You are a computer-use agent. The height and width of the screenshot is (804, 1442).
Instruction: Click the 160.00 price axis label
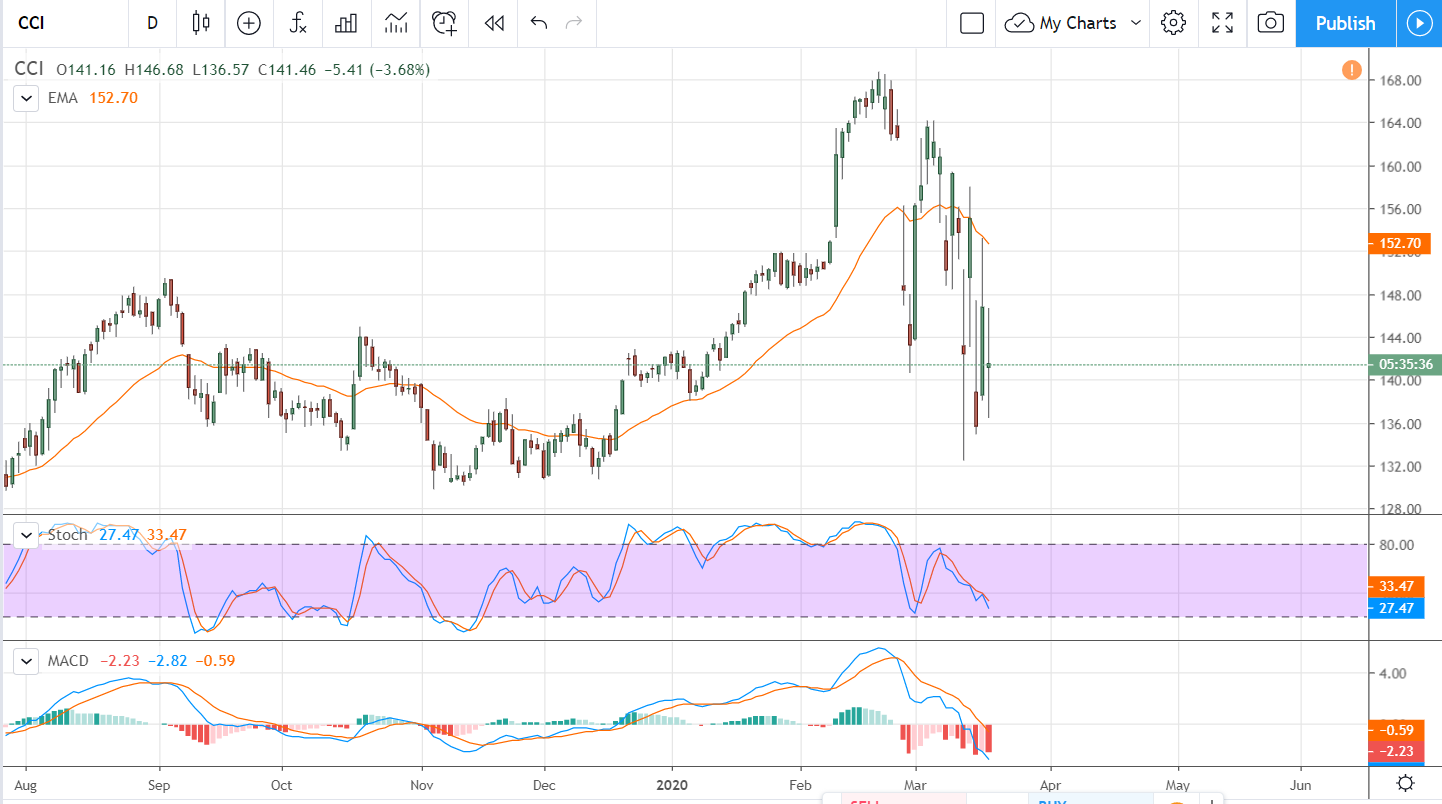[1403, 167]
